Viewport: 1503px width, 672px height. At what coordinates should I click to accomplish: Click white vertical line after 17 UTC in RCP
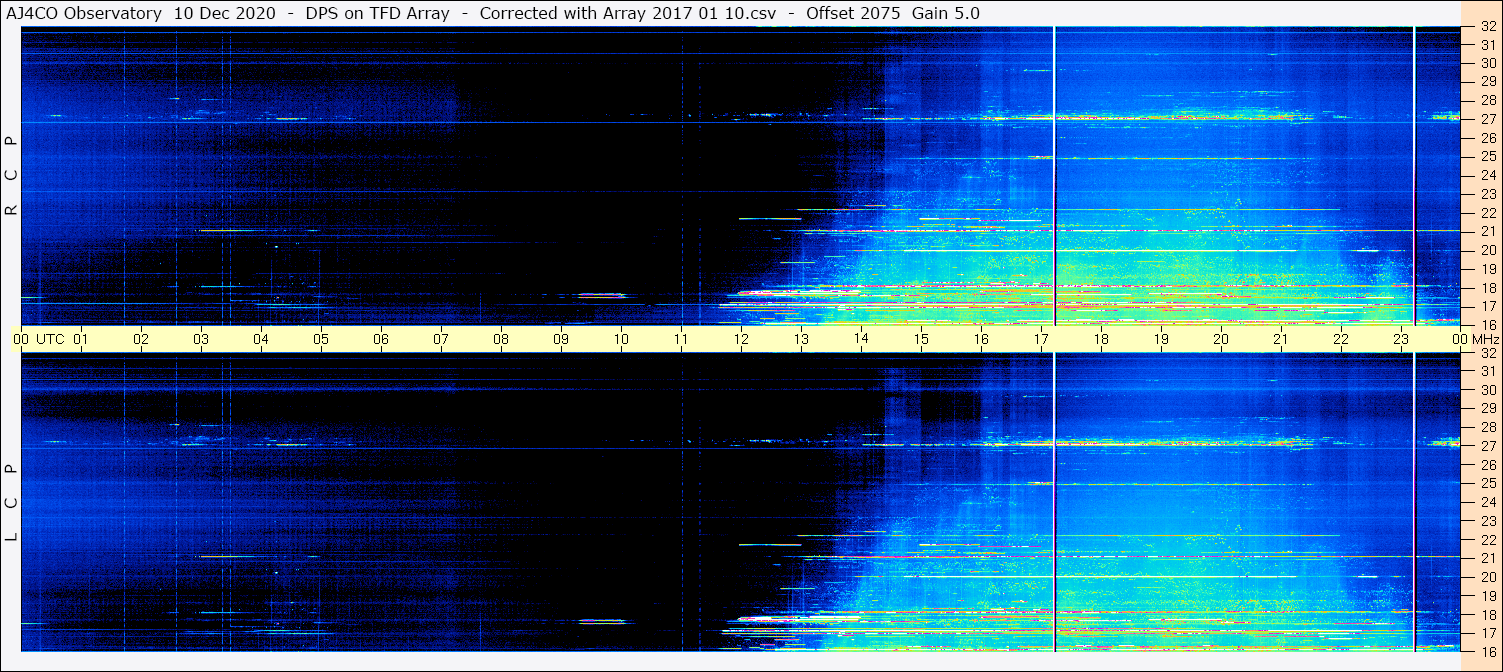pyautogui.click(x=1055, y=175)
